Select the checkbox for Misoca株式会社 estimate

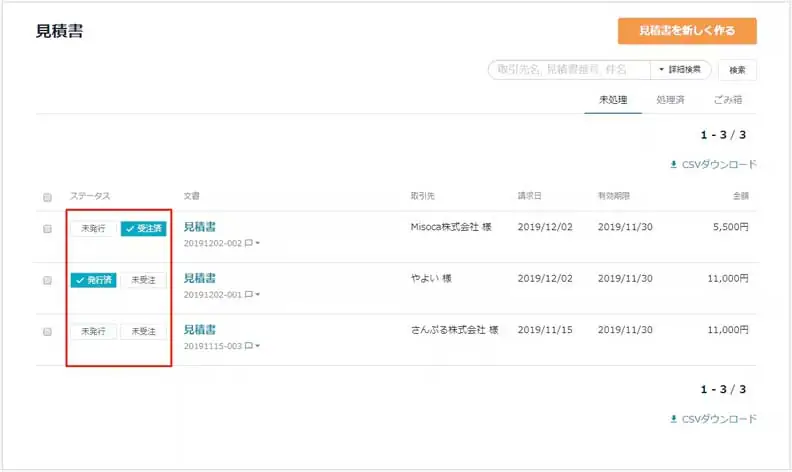click(x=47, y=229)
